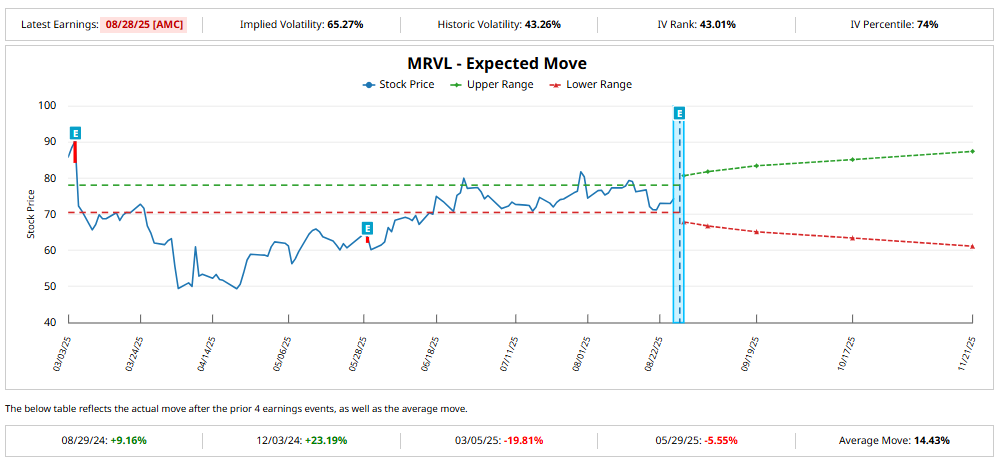
Task: Select the Latest Earnings date 08/28/25 [AMC]
Action: [x=144, y=25]
